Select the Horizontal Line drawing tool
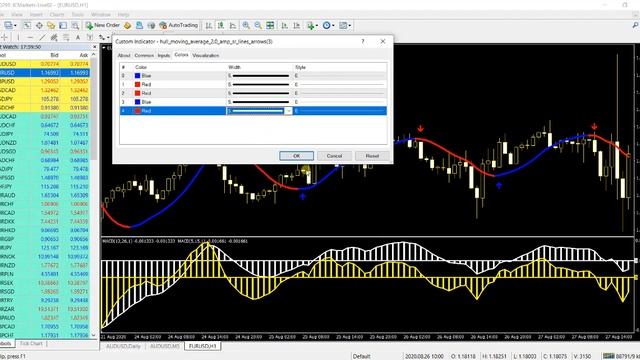 (30, 37)
